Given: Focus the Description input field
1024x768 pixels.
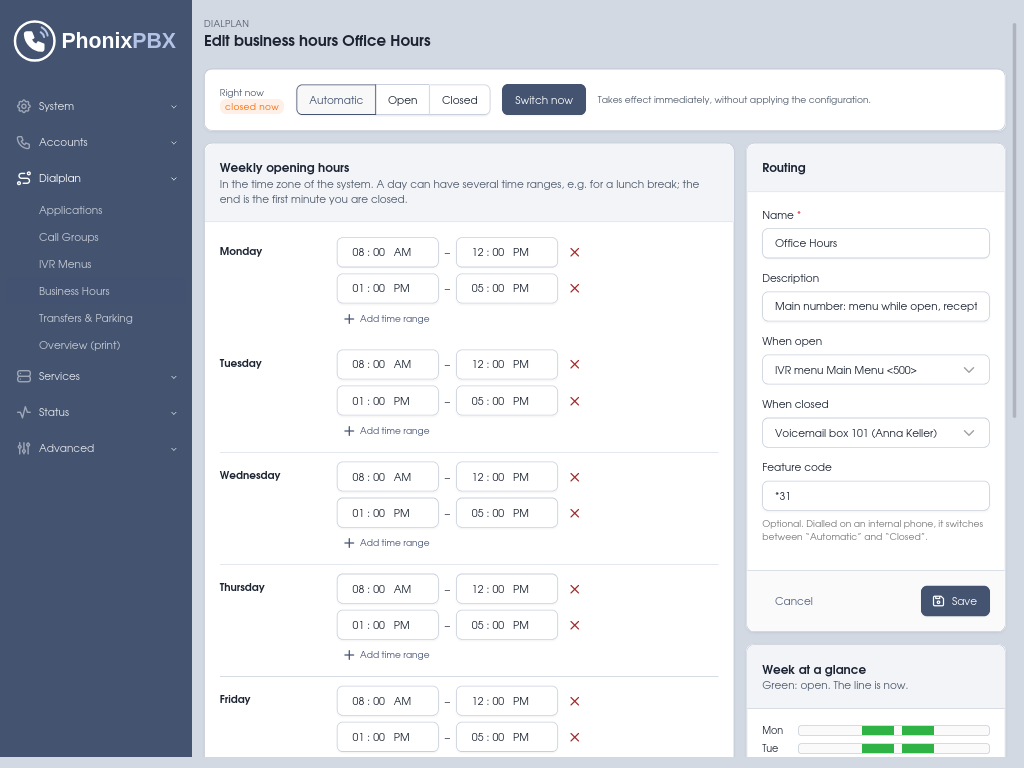Looking at the screenshot, I should (876, 306).
